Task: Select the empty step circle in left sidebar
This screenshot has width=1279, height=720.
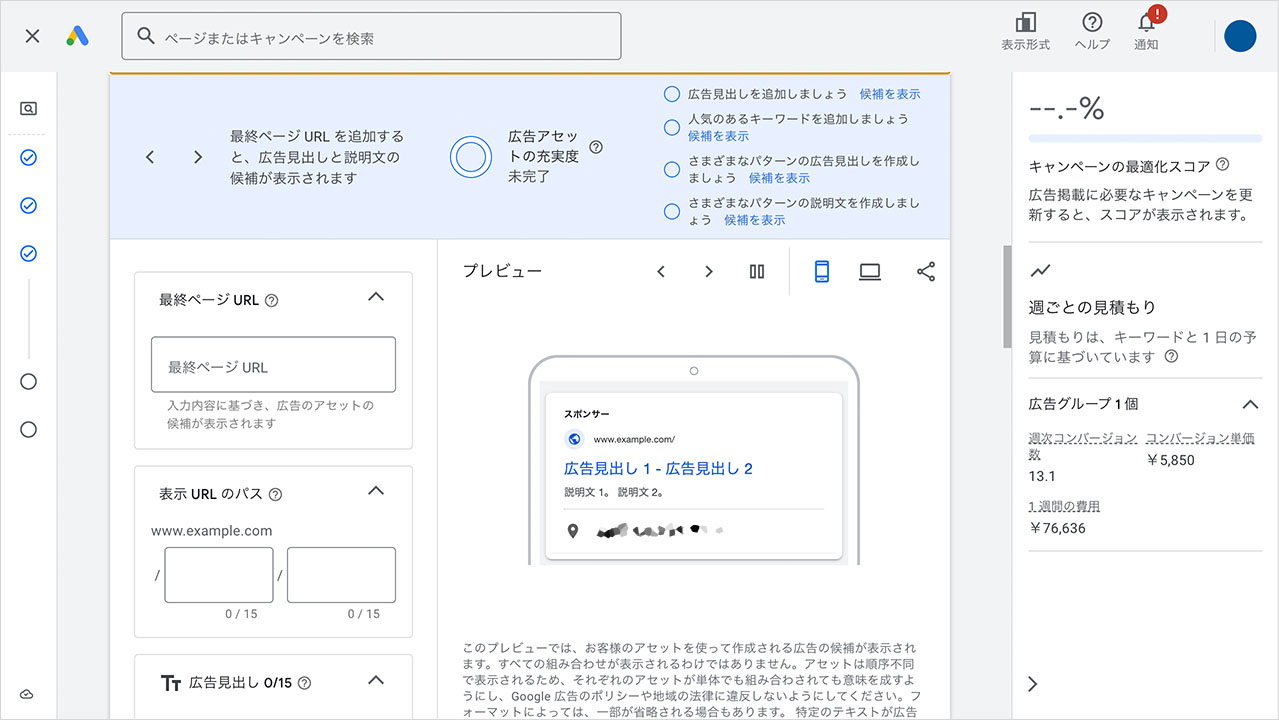Action: pos(29,381)
